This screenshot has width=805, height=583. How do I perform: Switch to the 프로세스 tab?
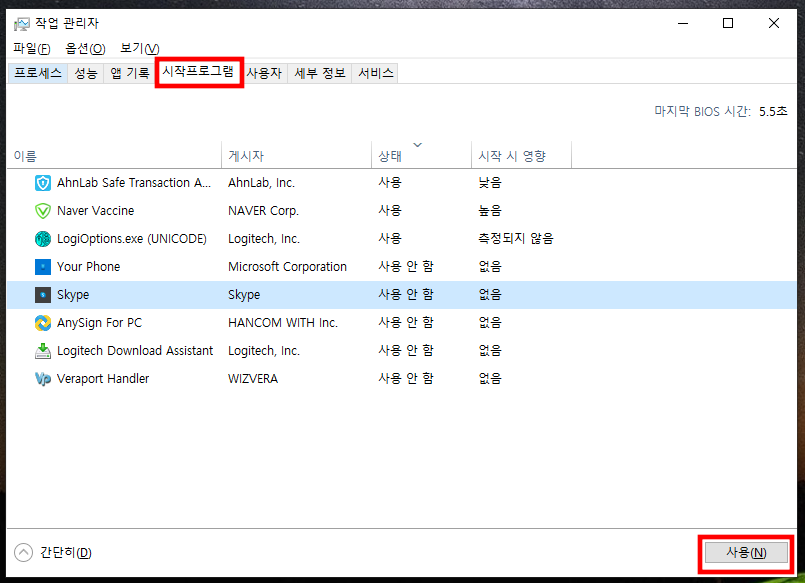pyautogui.click(x=38, y=73)
